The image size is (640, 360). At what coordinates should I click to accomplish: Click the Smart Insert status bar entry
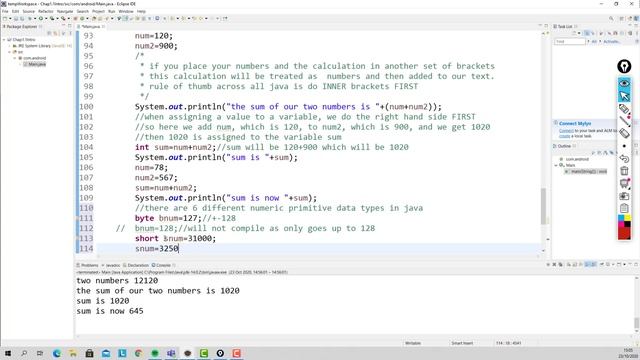point(462,343)
